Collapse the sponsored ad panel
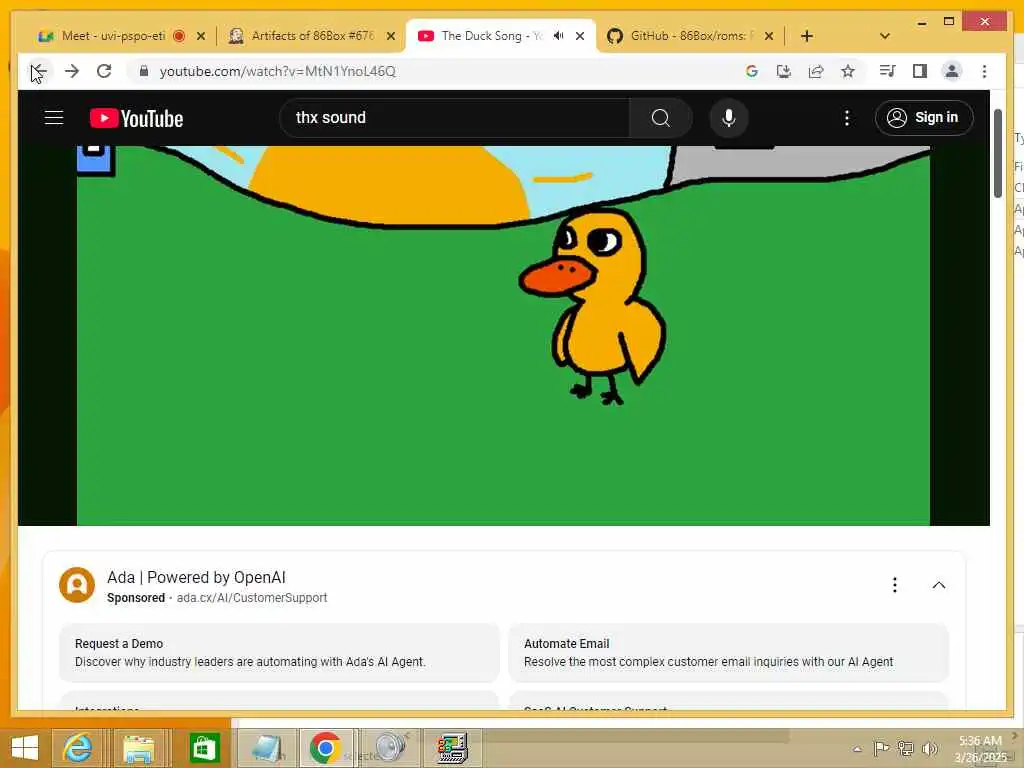1024x768 pixels. (938, 584)
